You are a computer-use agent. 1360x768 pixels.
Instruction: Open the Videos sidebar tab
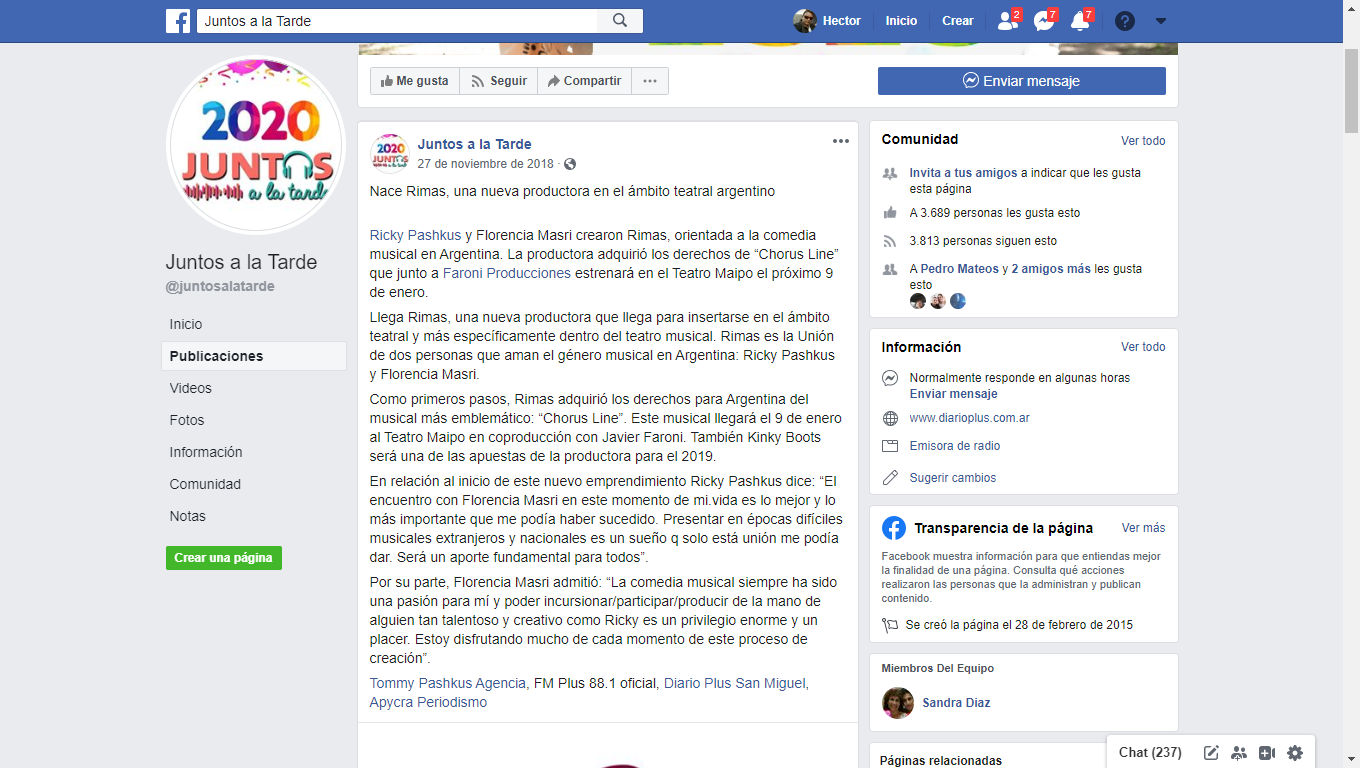pyautogui.click(x=191, y=388)
